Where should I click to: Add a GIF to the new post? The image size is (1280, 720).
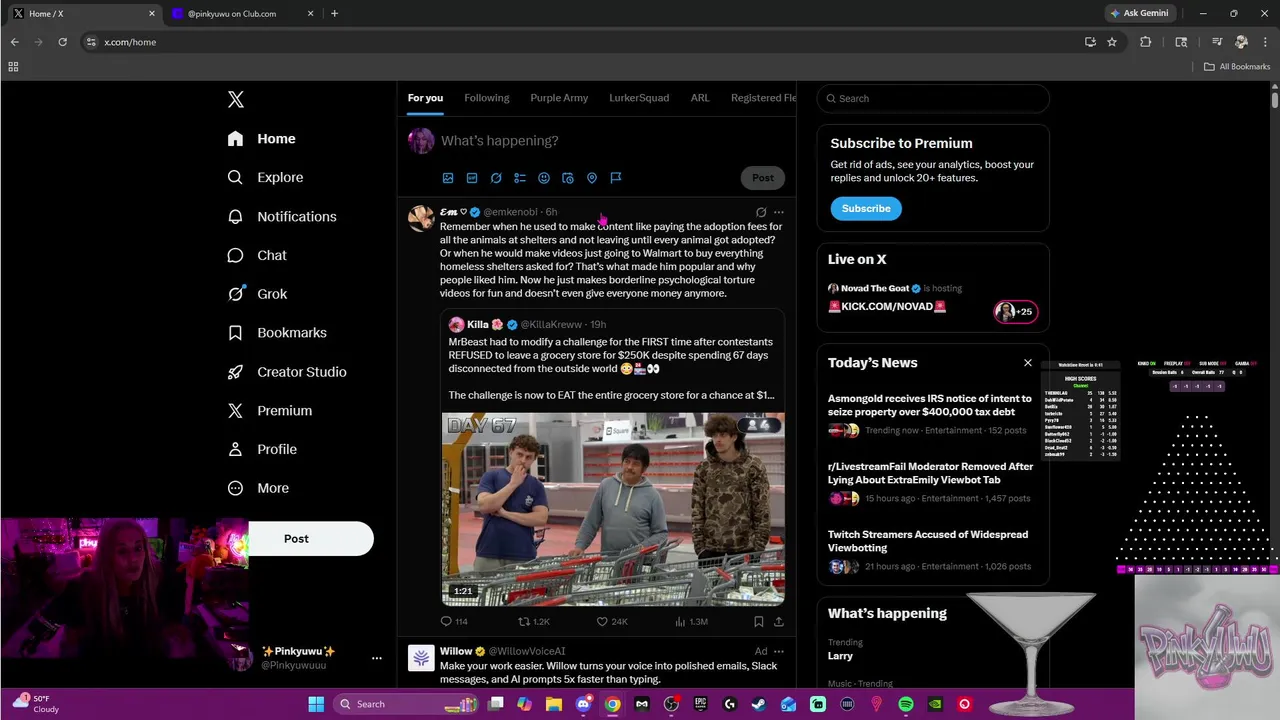tap(472, 178)
